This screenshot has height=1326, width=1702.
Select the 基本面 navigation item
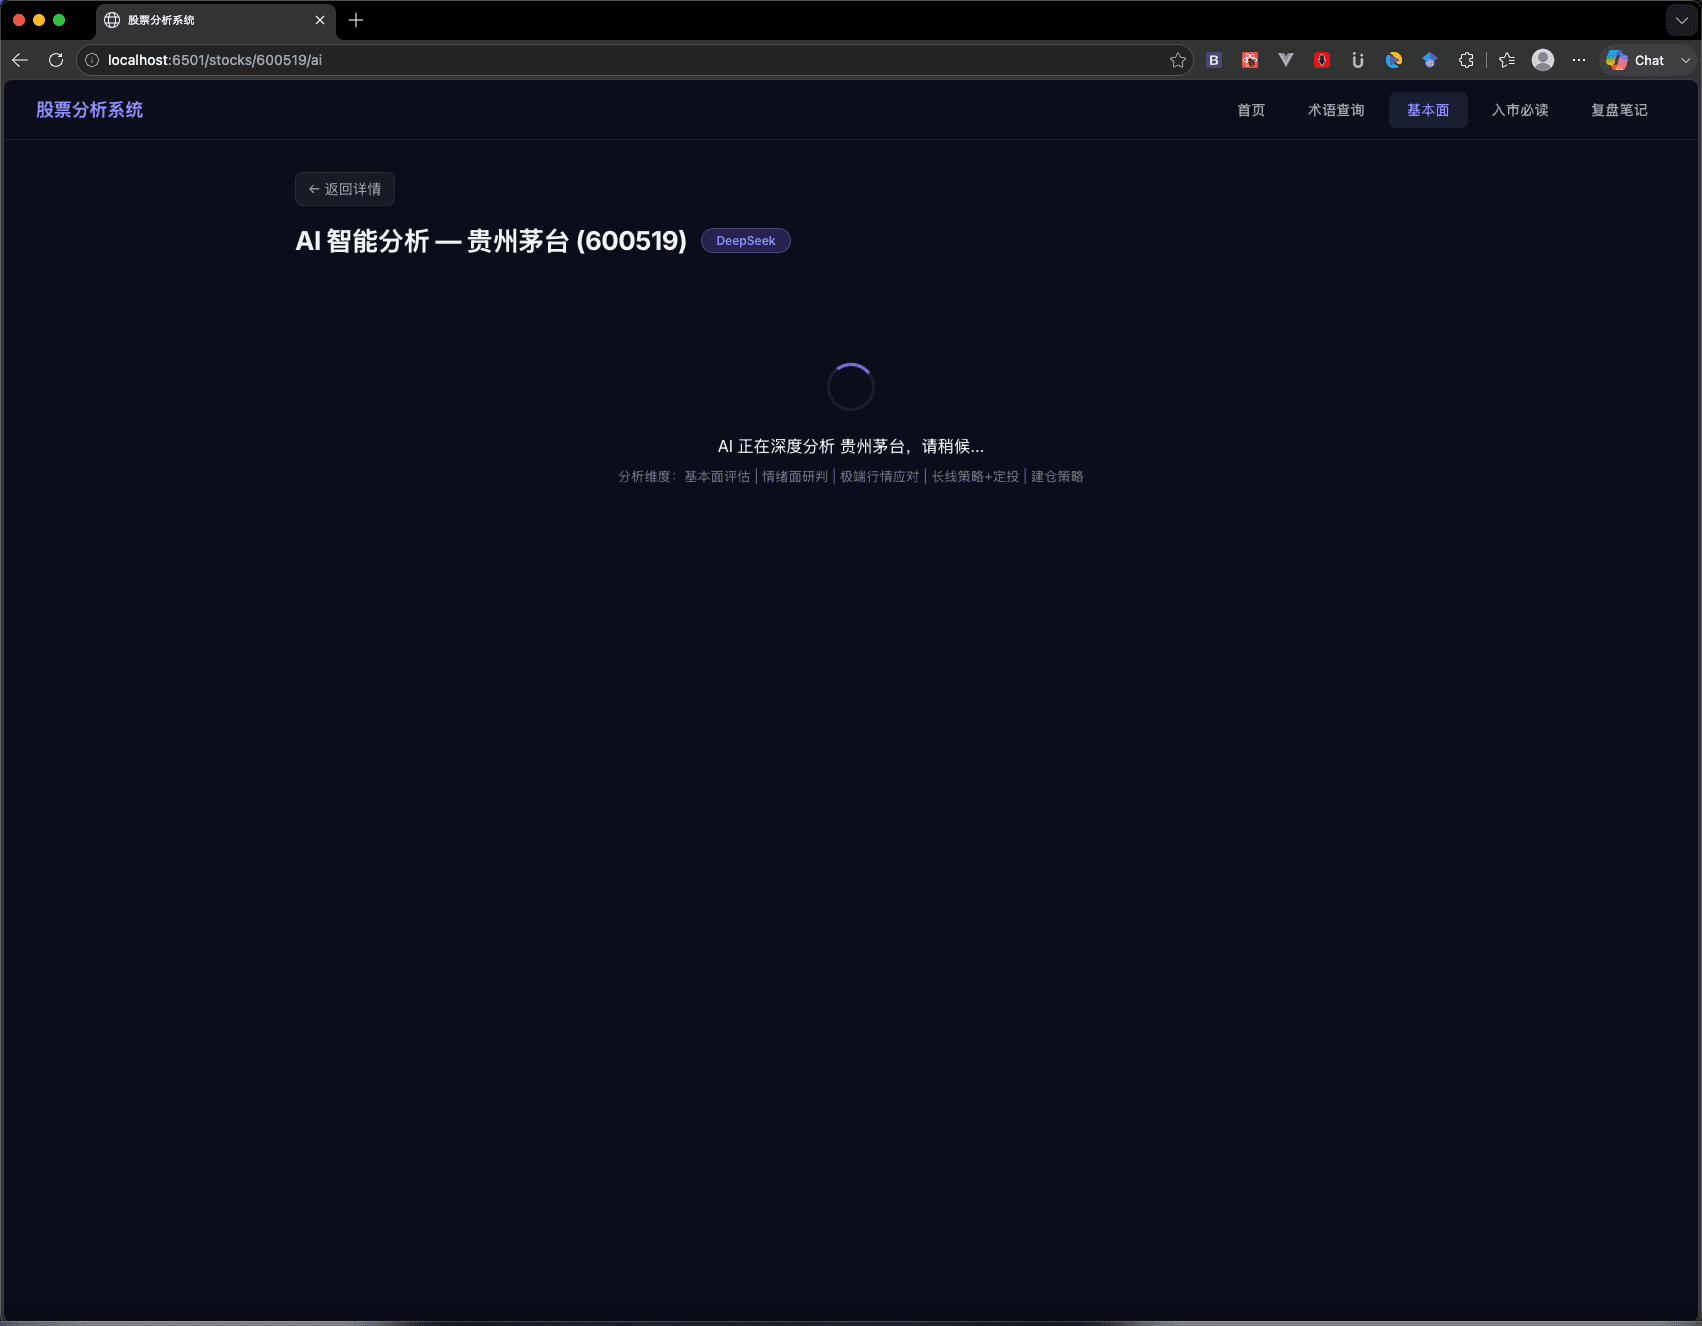(1428, 110)
